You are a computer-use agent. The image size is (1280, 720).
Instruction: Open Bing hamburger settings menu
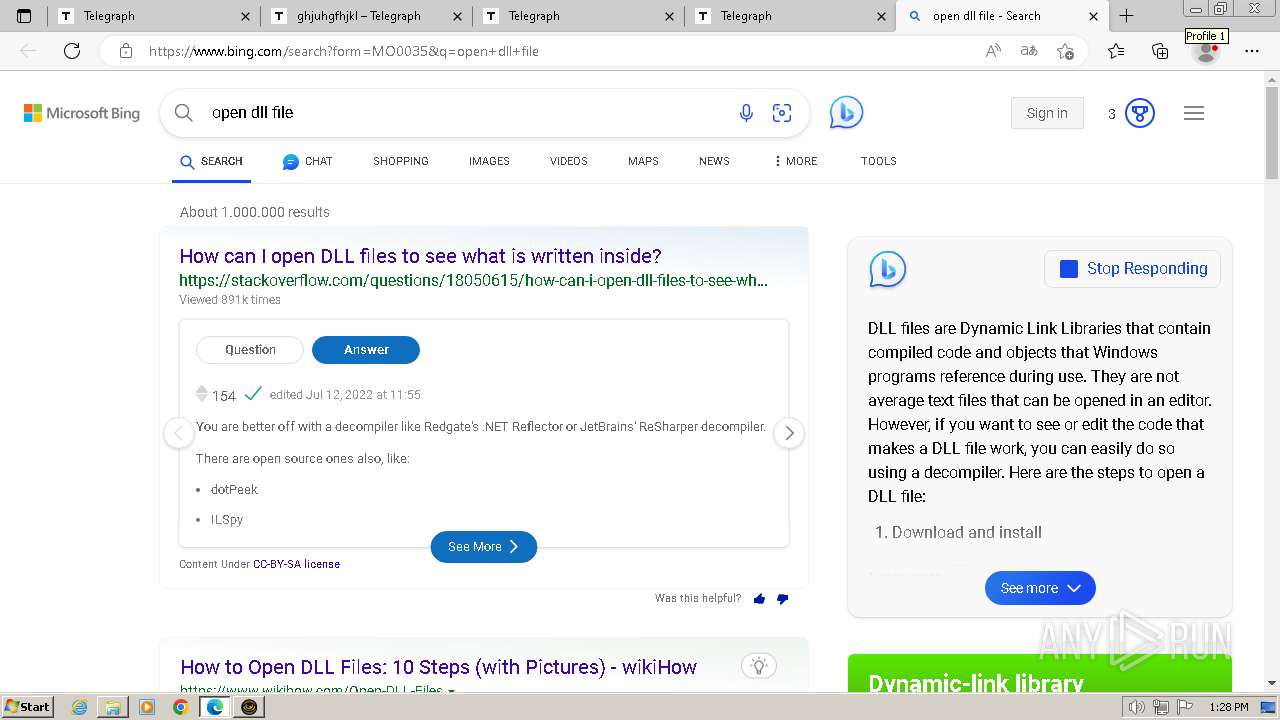(1194, 113)
